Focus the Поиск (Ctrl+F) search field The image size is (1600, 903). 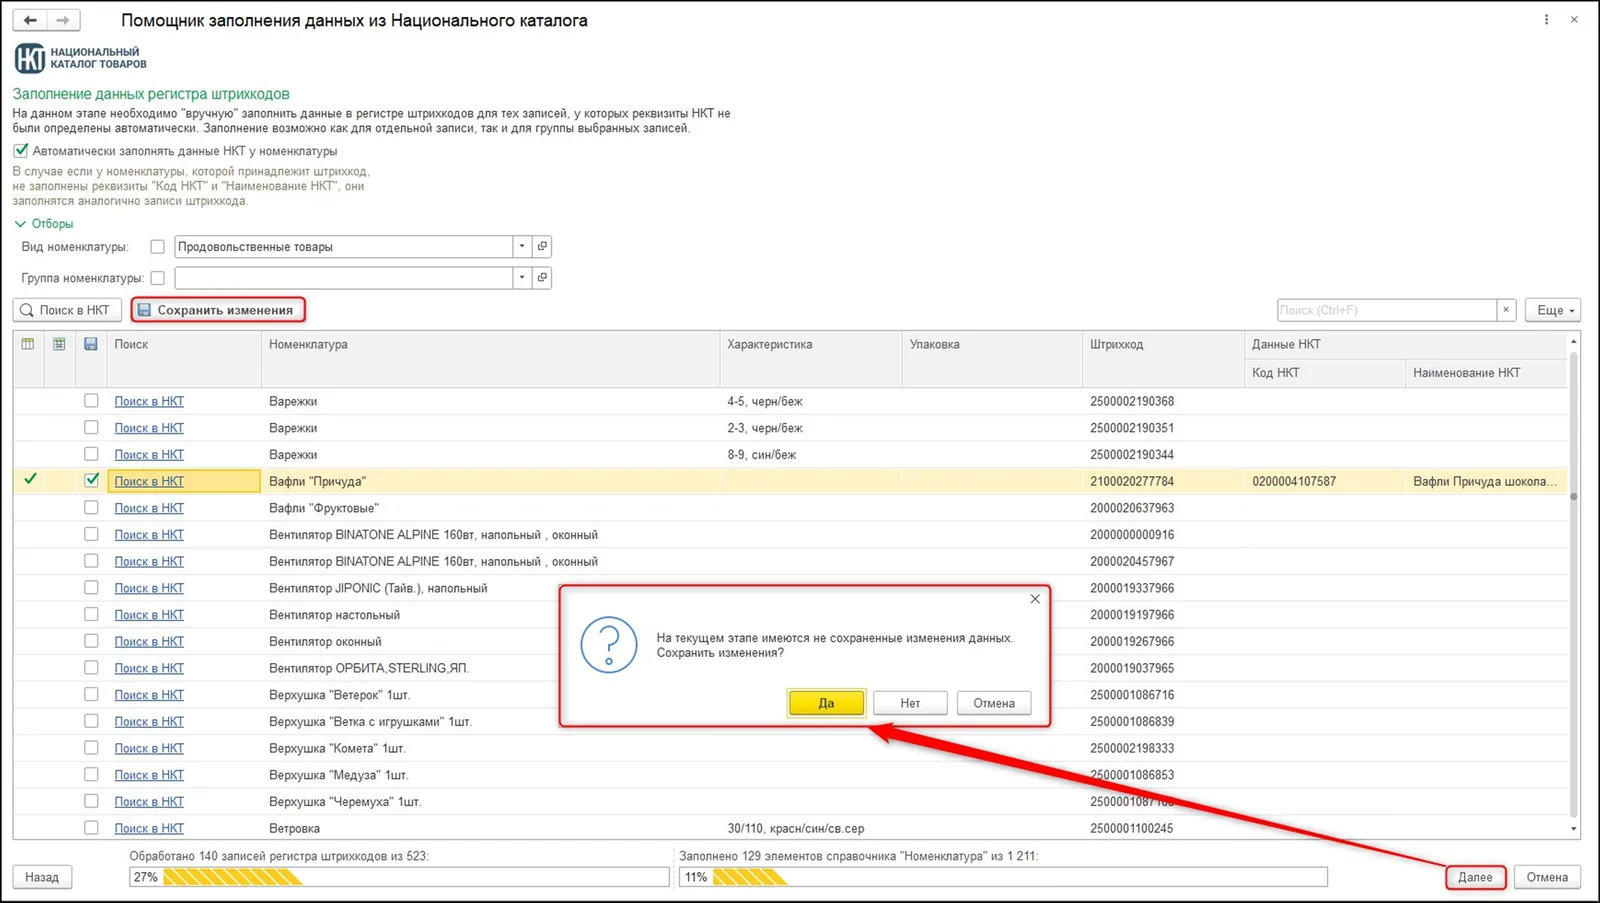1387,310
